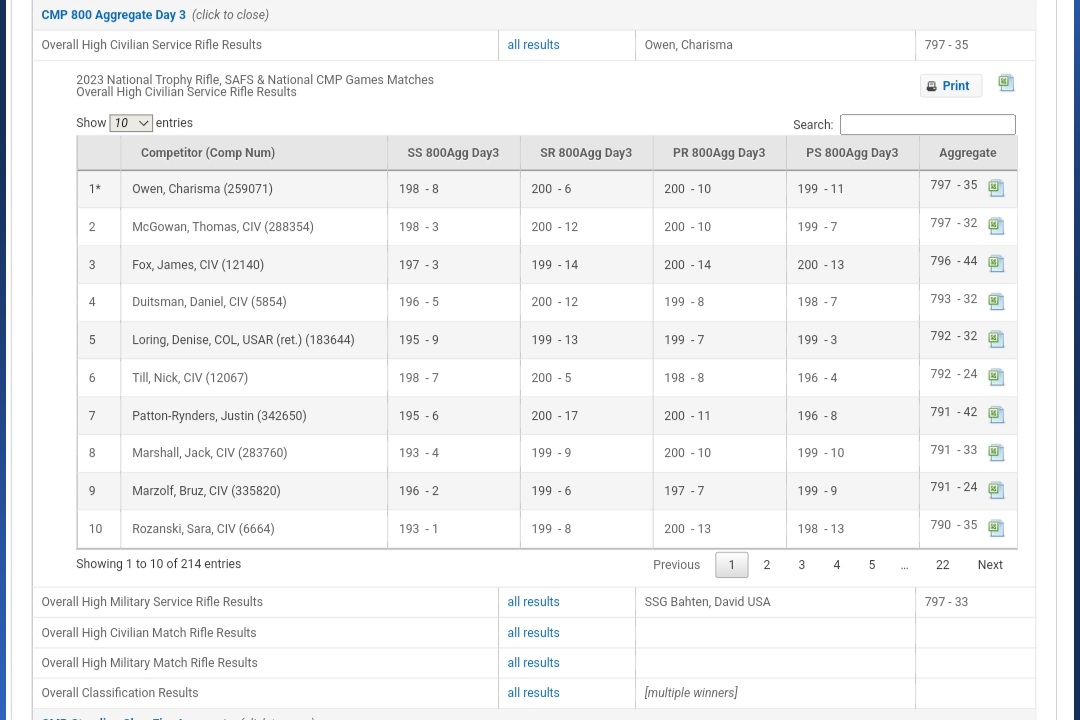Open Excel icon in Loring, Denise row

pos(996,339)
